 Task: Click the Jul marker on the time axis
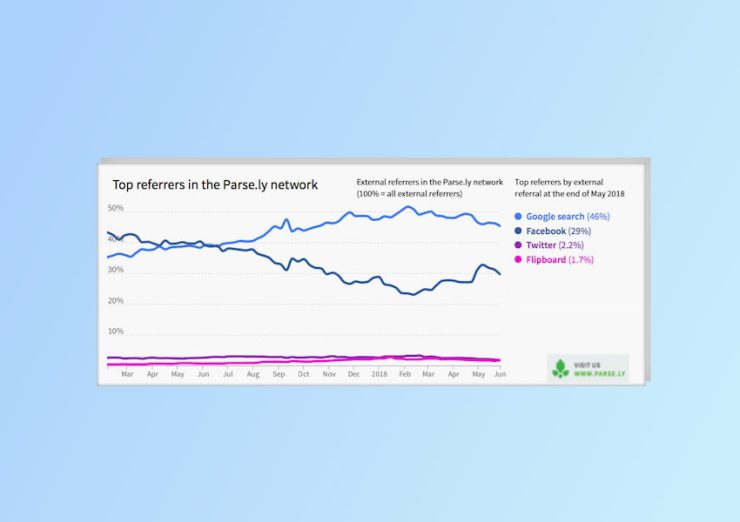tap(228, 374)
